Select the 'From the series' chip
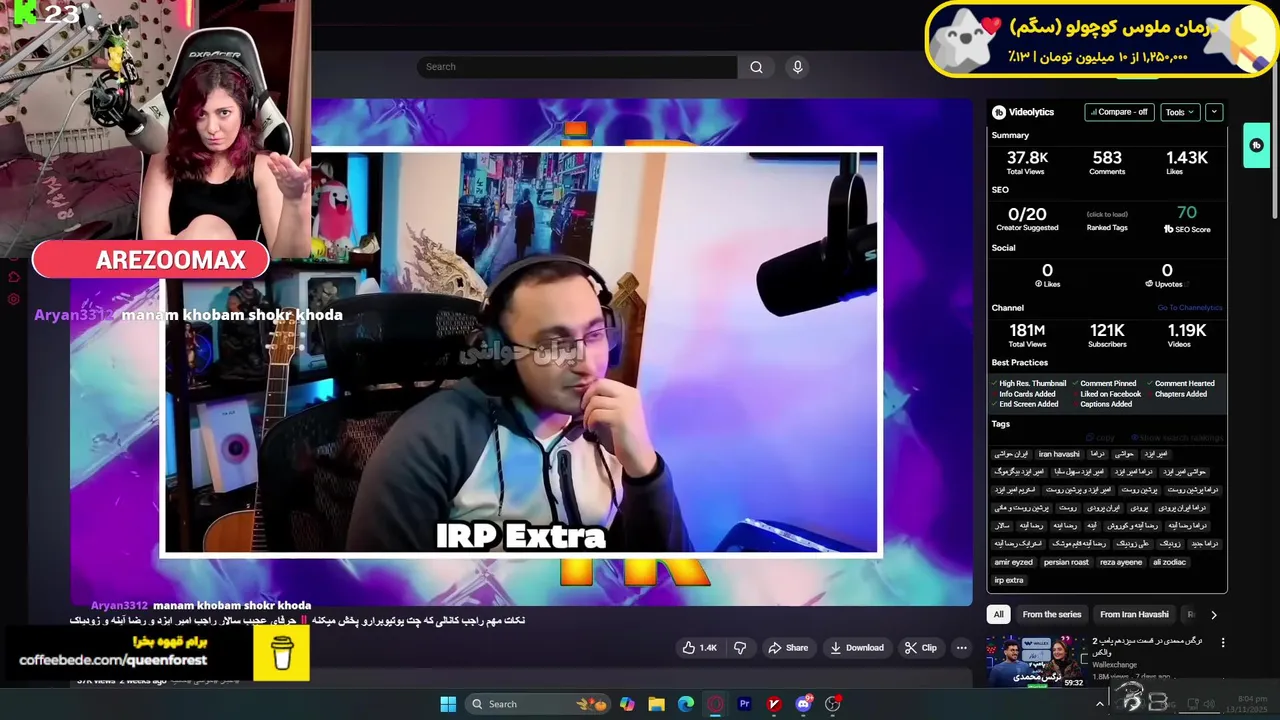The height and width of the screenshot is (720, 1280). [1052, 614]
